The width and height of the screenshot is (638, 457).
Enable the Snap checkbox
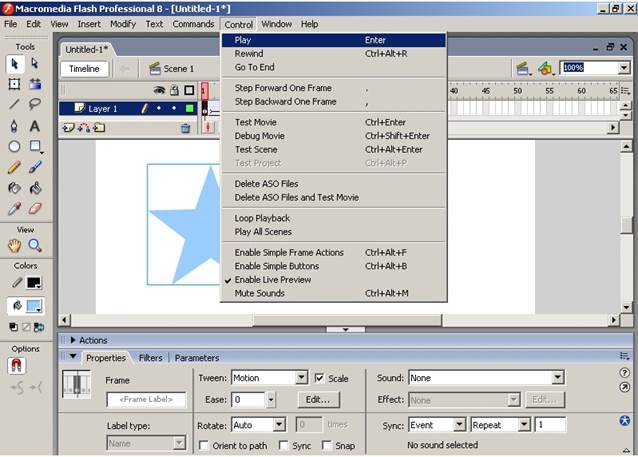click(326, 445)
